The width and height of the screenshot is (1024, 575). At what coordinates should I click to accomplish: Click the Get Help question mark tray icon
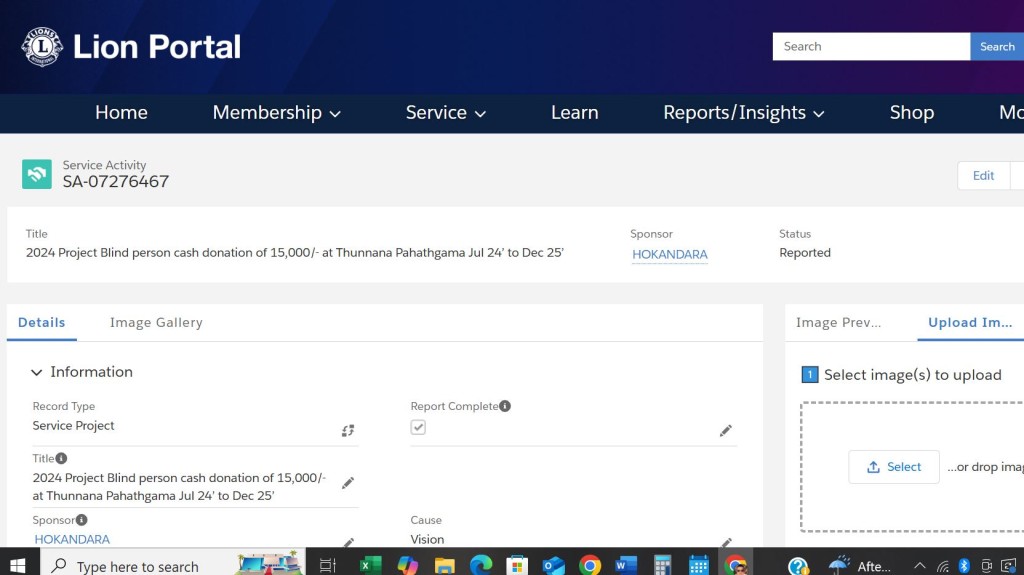(x=798, y=565)
